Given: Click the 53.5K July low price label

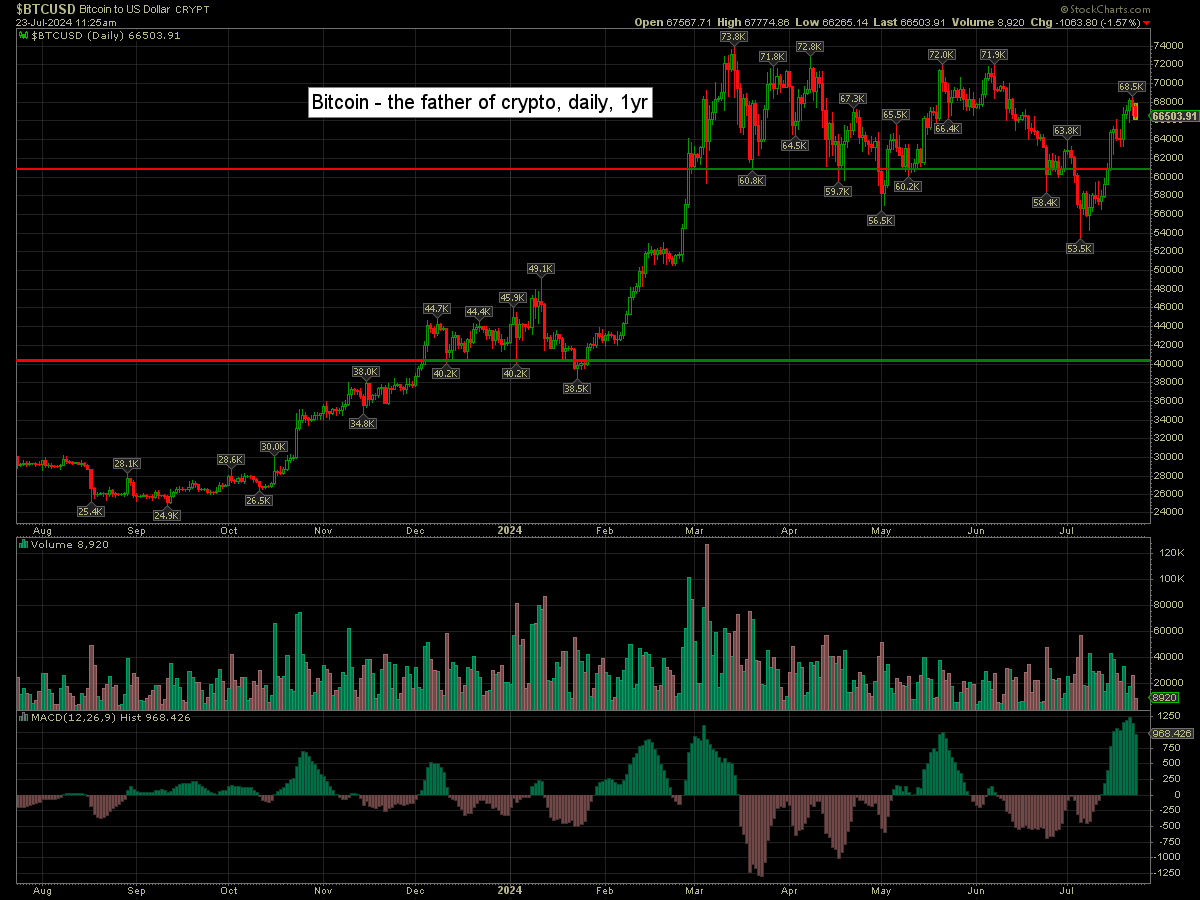Looking at the screenshot, I should [1079, 248].
